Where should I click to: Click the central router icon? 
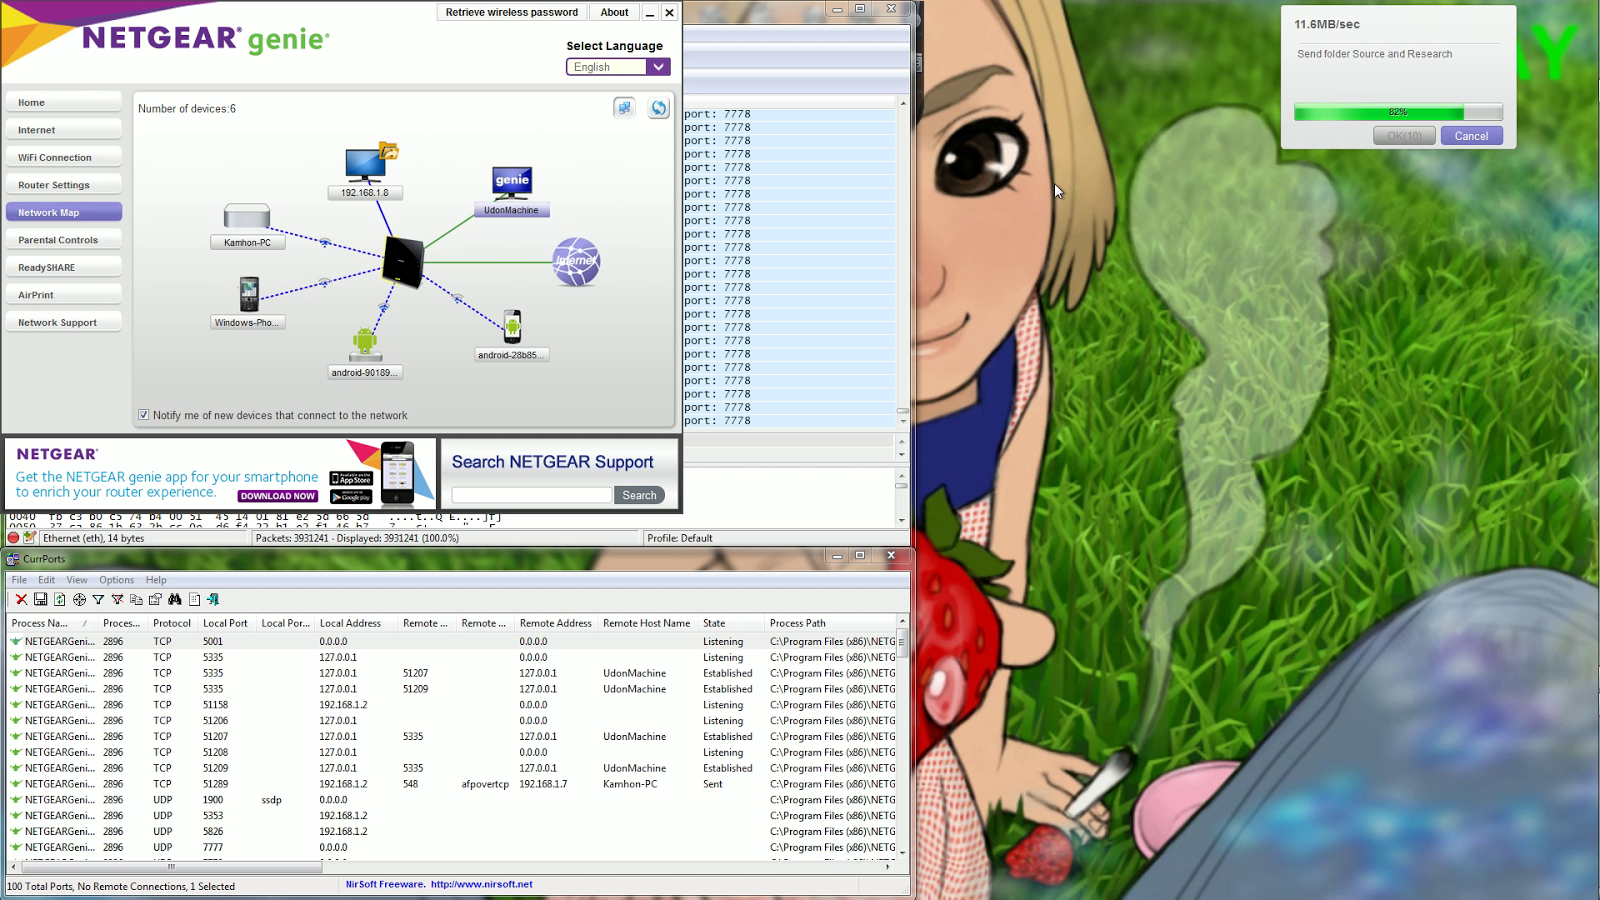click(x=403, y=262)
